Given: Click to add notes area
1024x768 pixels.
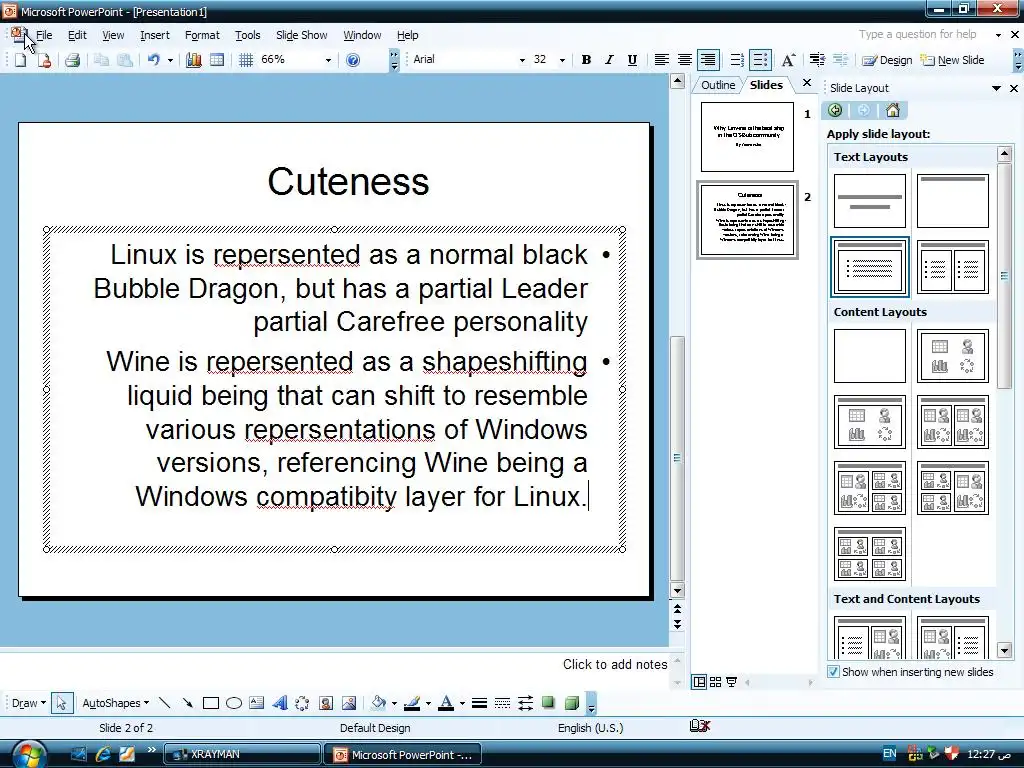Looking at the screenshot, I should [615, 664].
